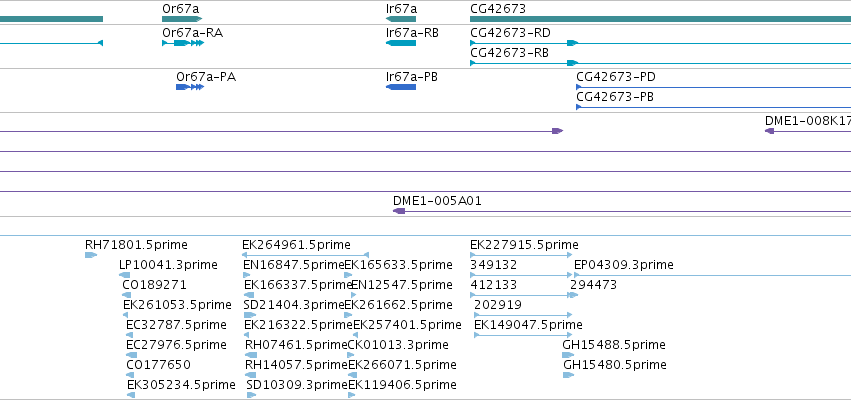Viewport: 851px width, 400px height.
Task: Select the EK264961.5prime EST span
Action: 306,255
